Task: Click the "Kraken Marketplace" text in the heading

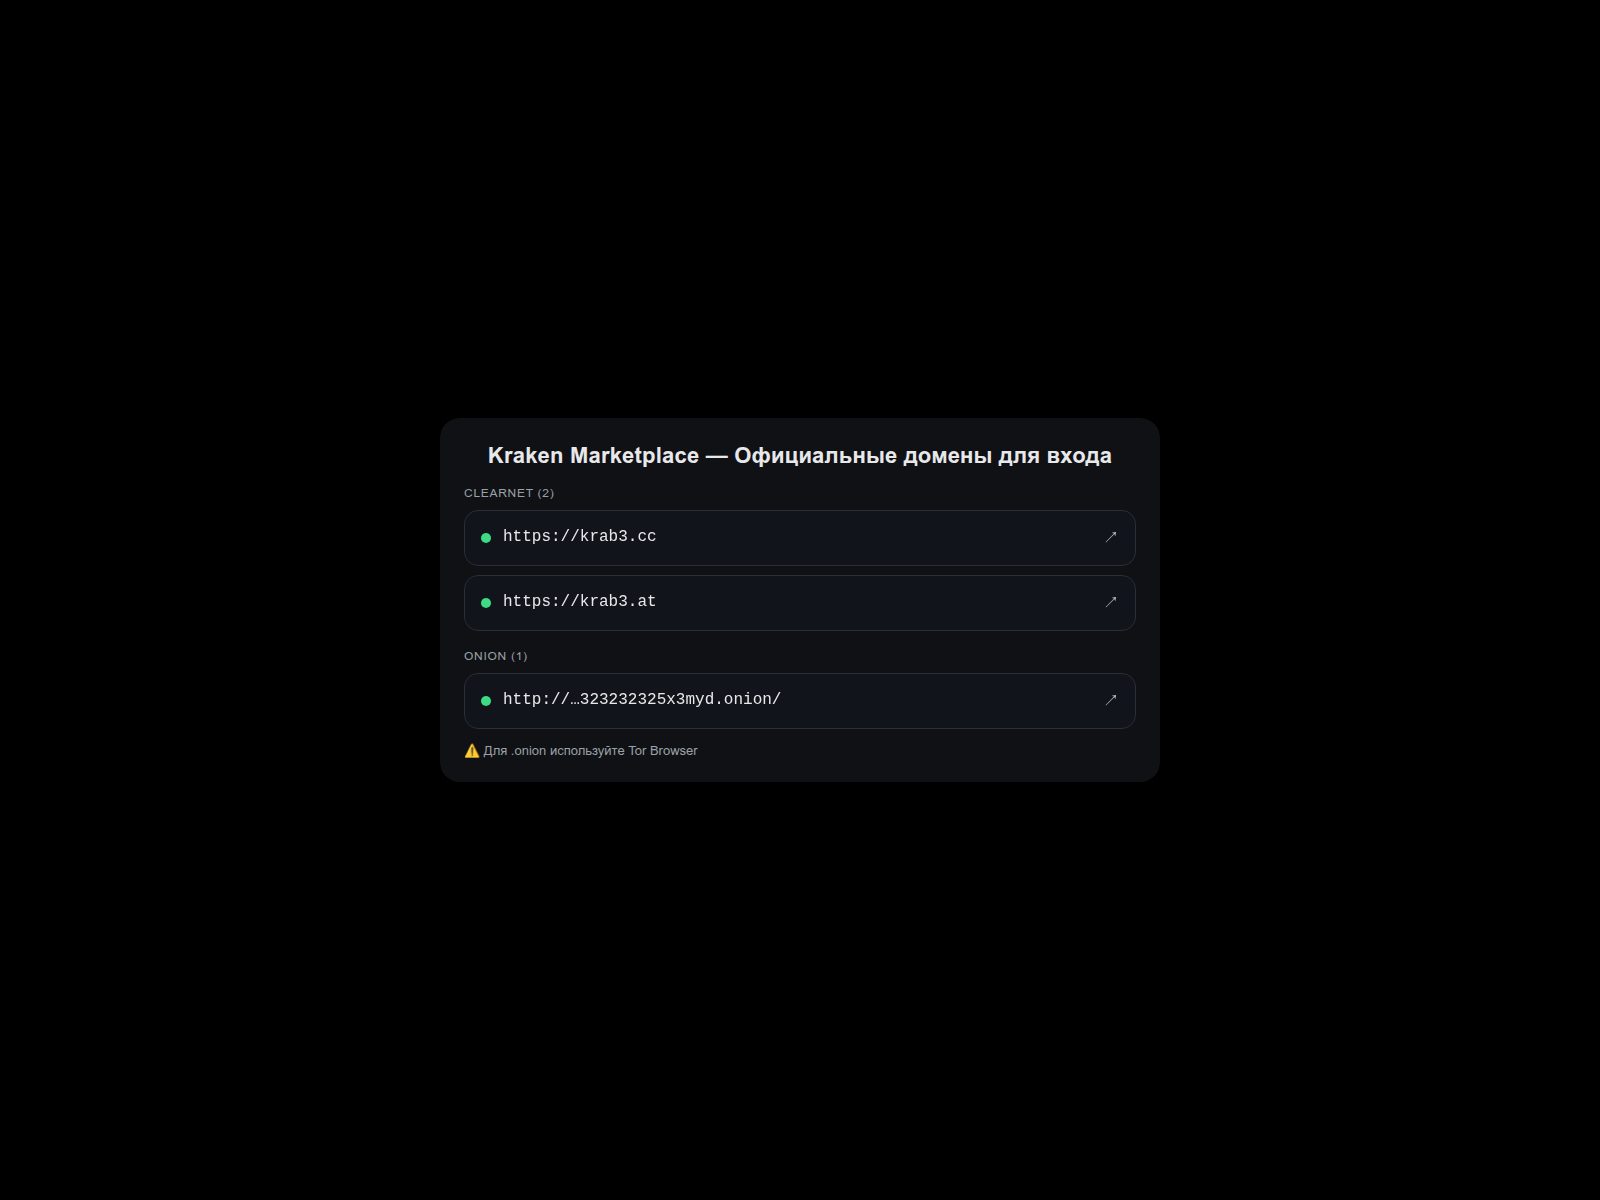Action: tap(593, 456)
